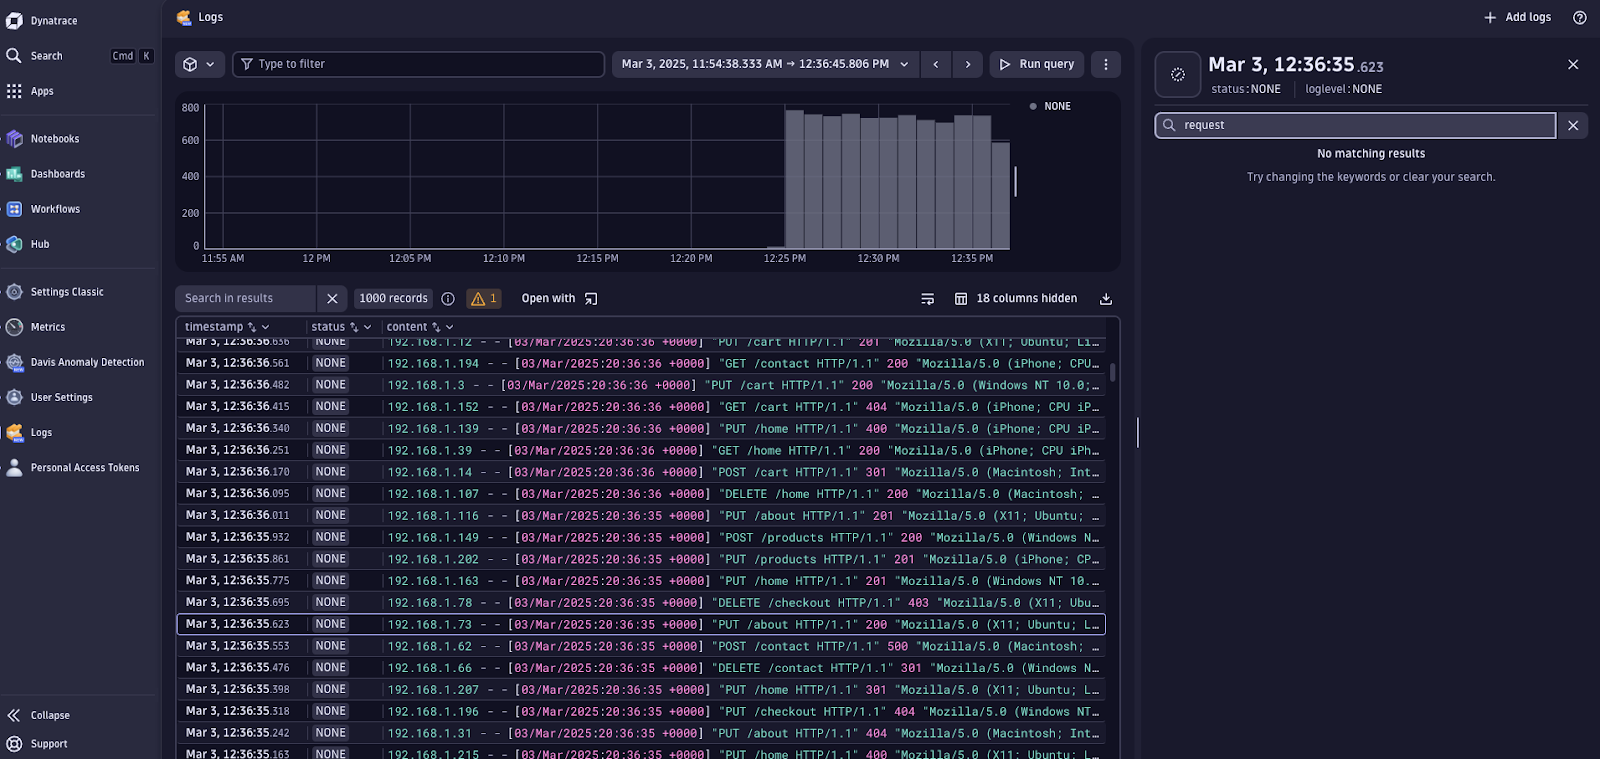Go to next timeframe arrow
Image resolution: width=1600 pixels, height=759 pixels.
[967, 64]
